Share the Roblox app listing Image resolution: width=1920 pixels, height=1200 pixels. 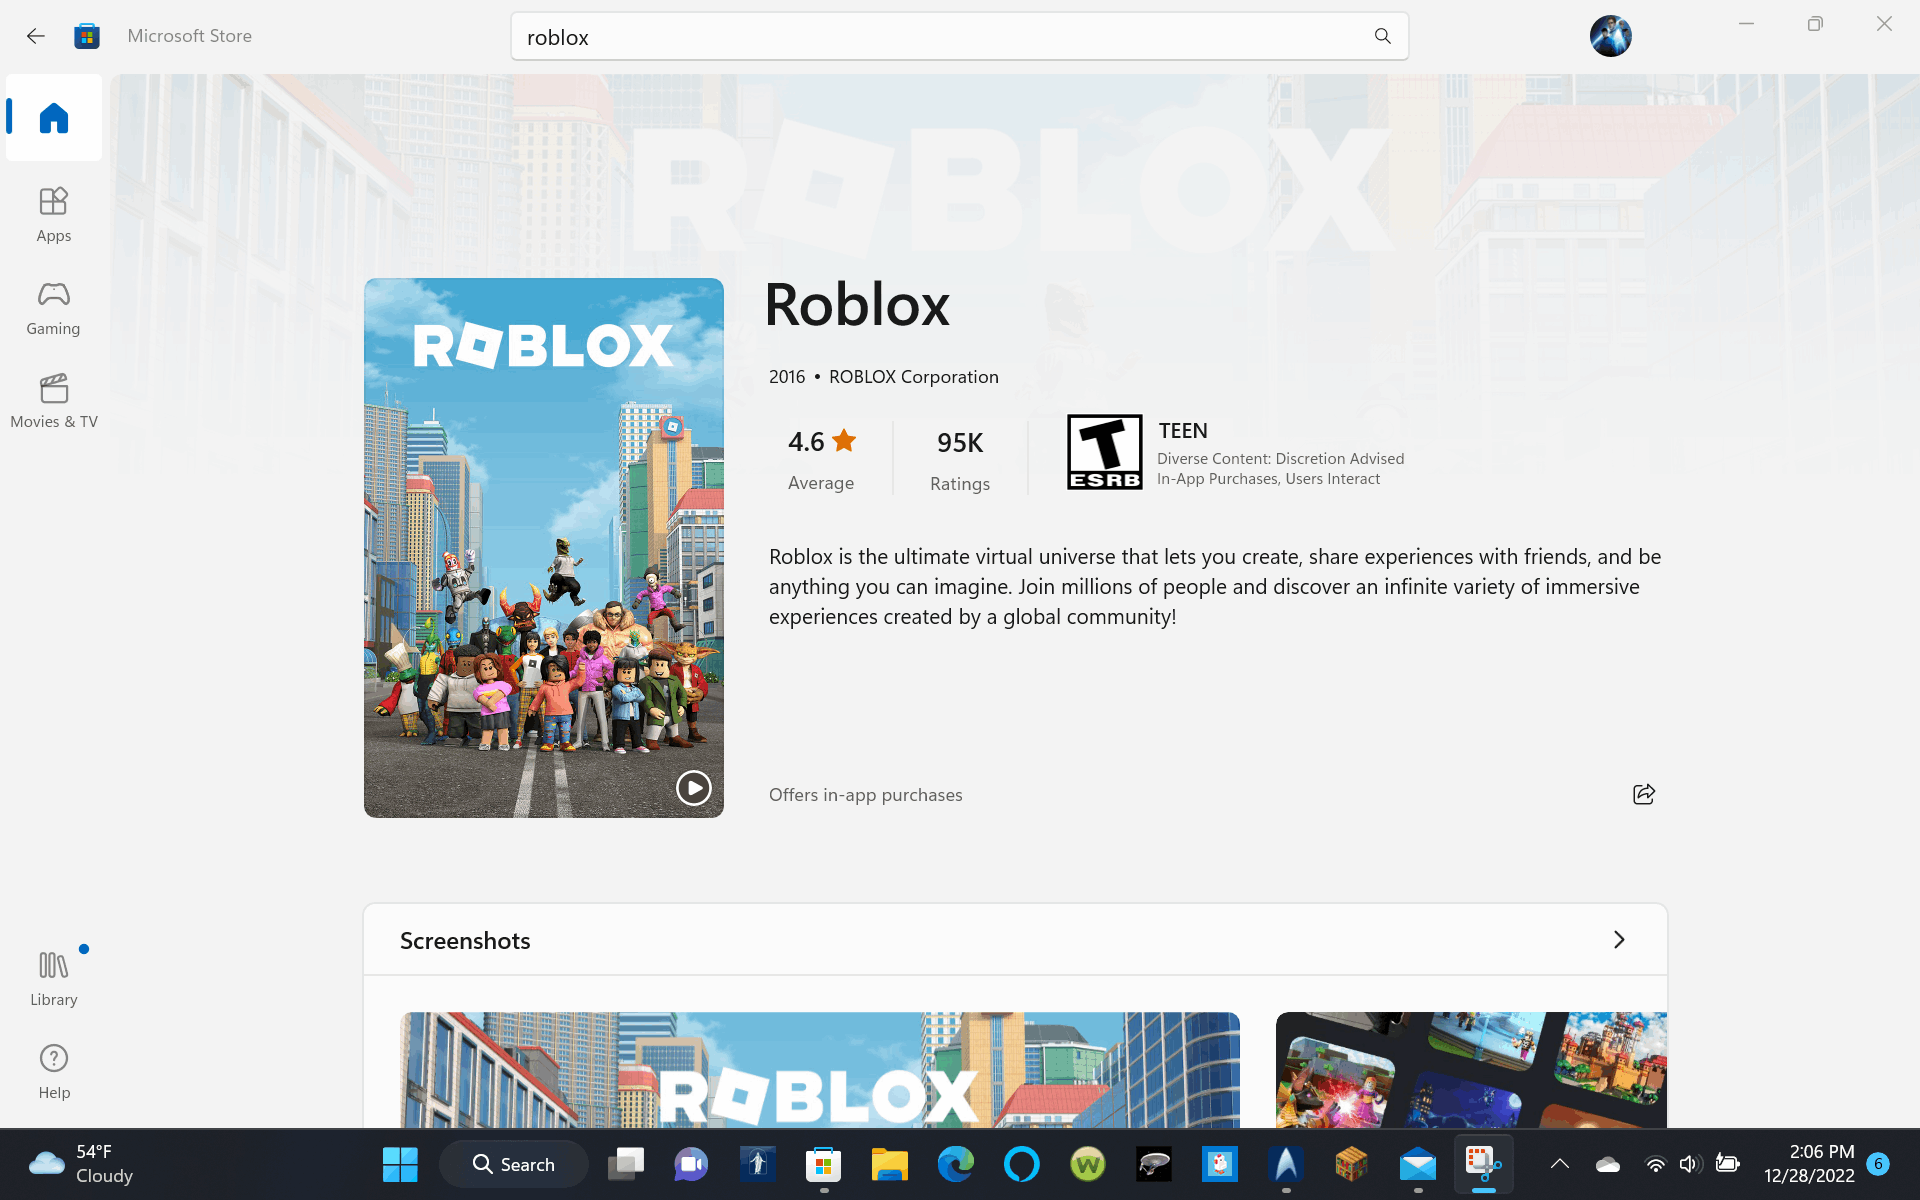[x=1644, y=794]
